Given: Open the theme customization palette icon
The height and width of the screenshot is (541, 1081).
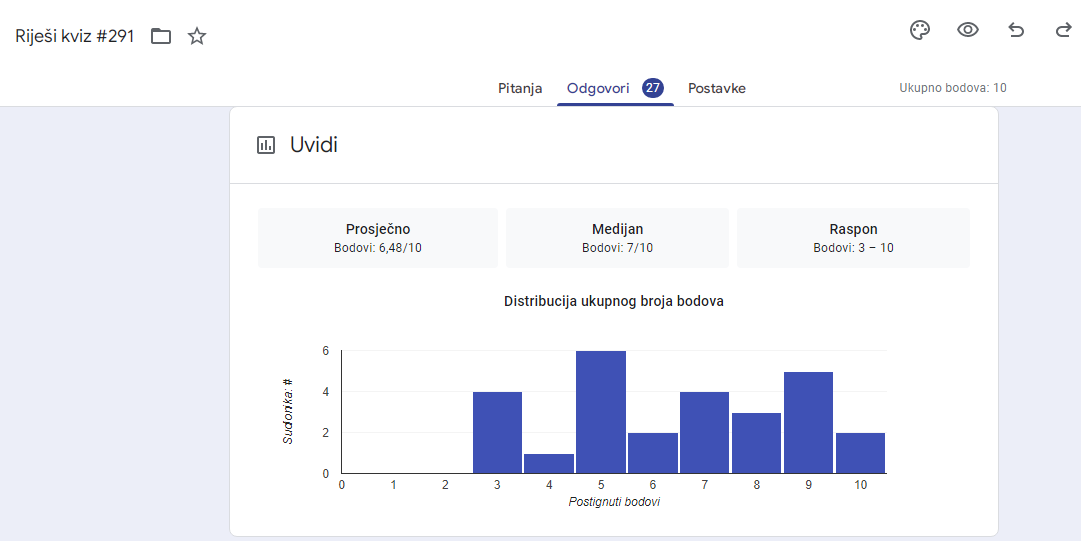Looking at the screenshot, I should (920, 30).
